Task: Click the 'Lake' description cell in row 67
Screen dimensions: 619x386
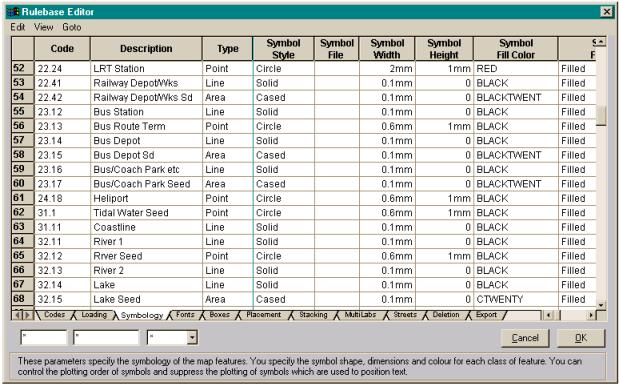Action: tap(146, 285)
